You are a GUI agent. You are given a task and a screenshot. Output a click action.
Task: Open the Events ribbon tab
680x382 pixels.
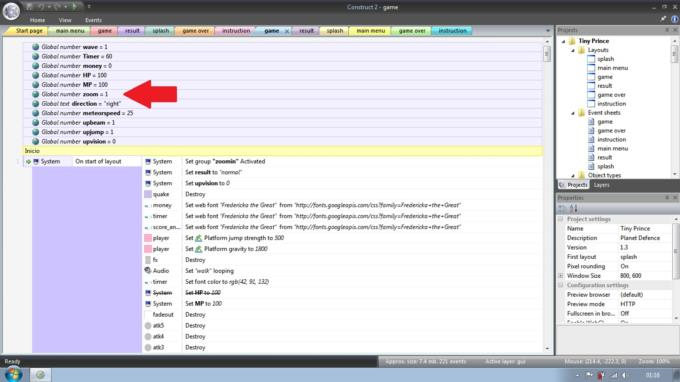click(93, 20)
